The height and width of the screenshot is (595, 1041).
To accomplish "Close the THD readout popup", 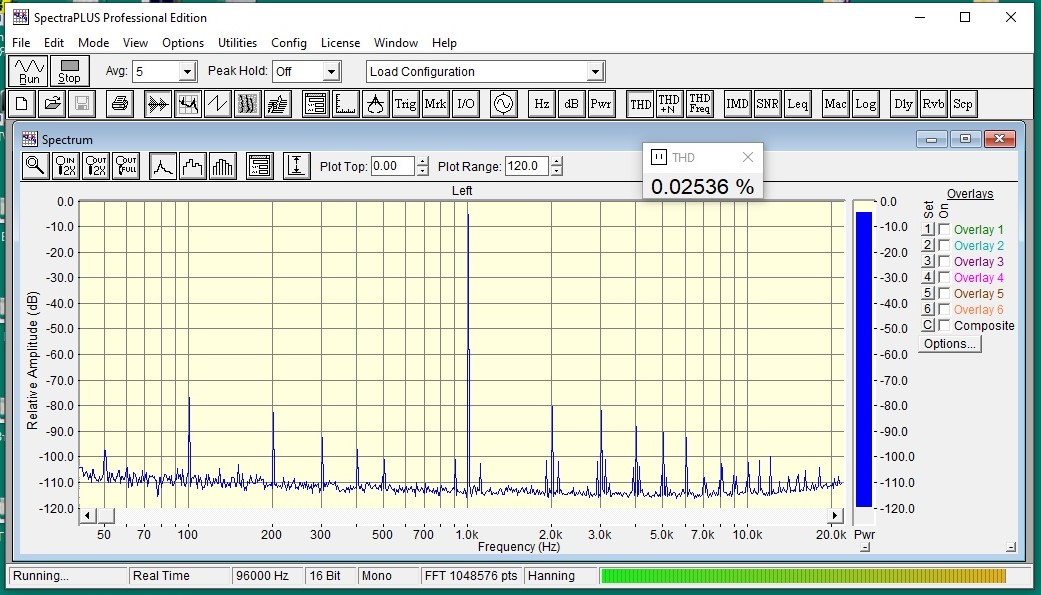I will click(748, 157).
